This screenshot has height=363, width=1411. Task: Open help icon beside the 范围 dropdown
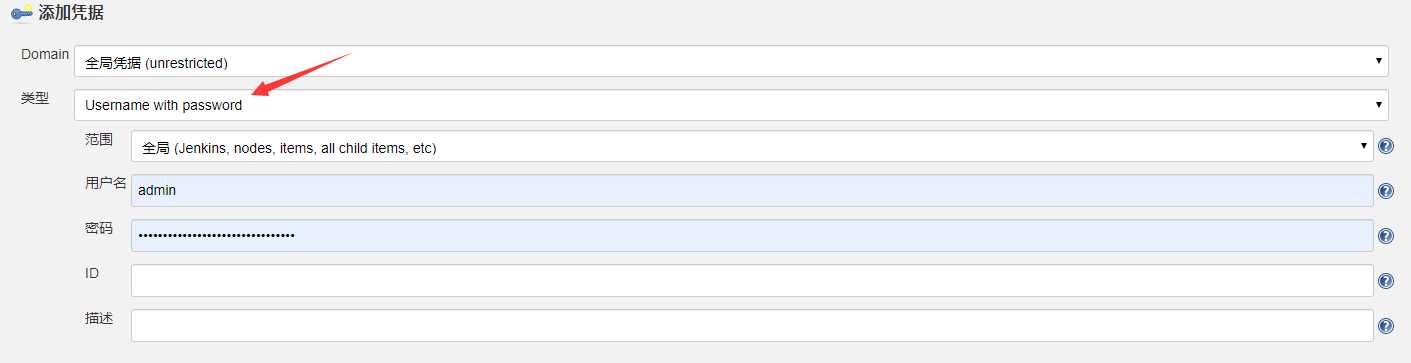(1386, 146)
